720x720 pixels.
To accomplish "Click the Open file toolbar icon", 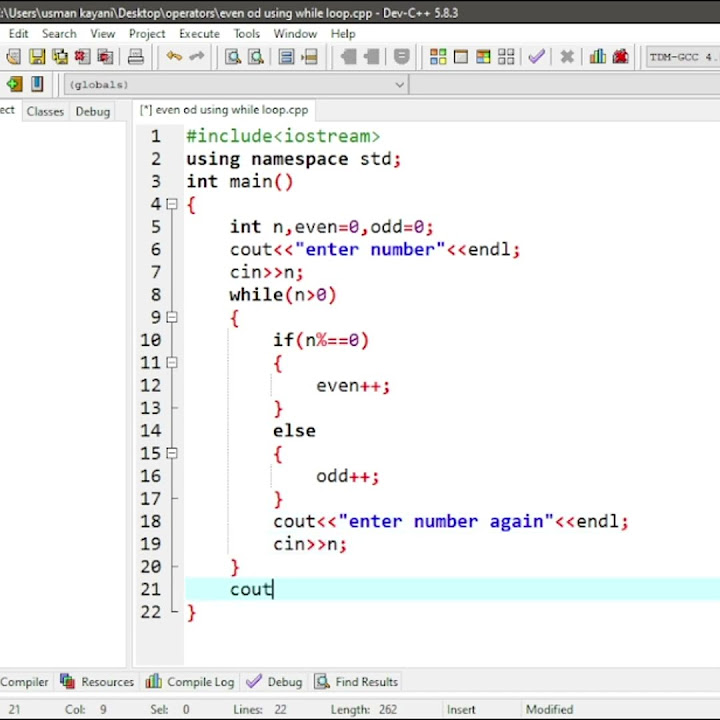I will (x=14, y=57).
